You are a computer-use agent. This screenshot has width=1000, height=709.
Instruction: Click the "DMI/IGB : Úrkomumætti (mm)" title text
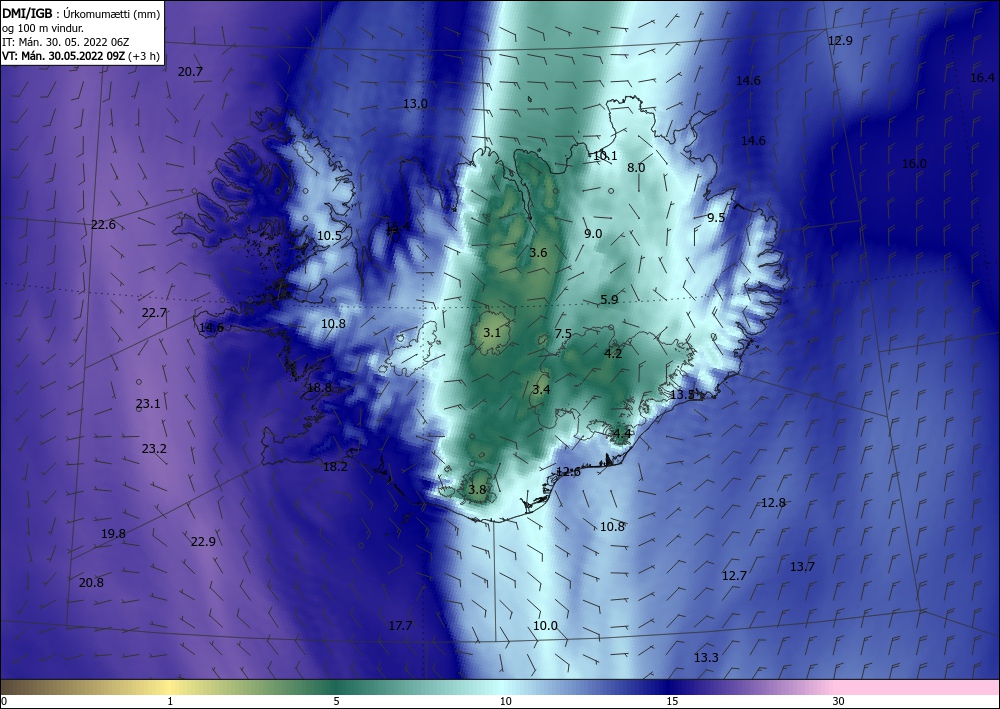point(82,14)
